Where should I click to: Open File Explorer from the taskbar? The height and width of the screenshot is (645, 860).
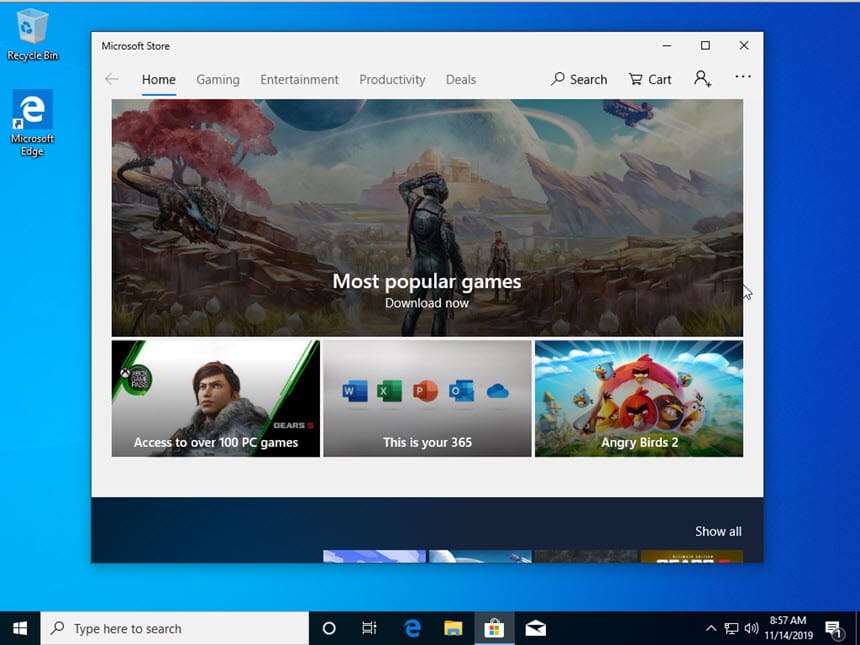[453, 628]
